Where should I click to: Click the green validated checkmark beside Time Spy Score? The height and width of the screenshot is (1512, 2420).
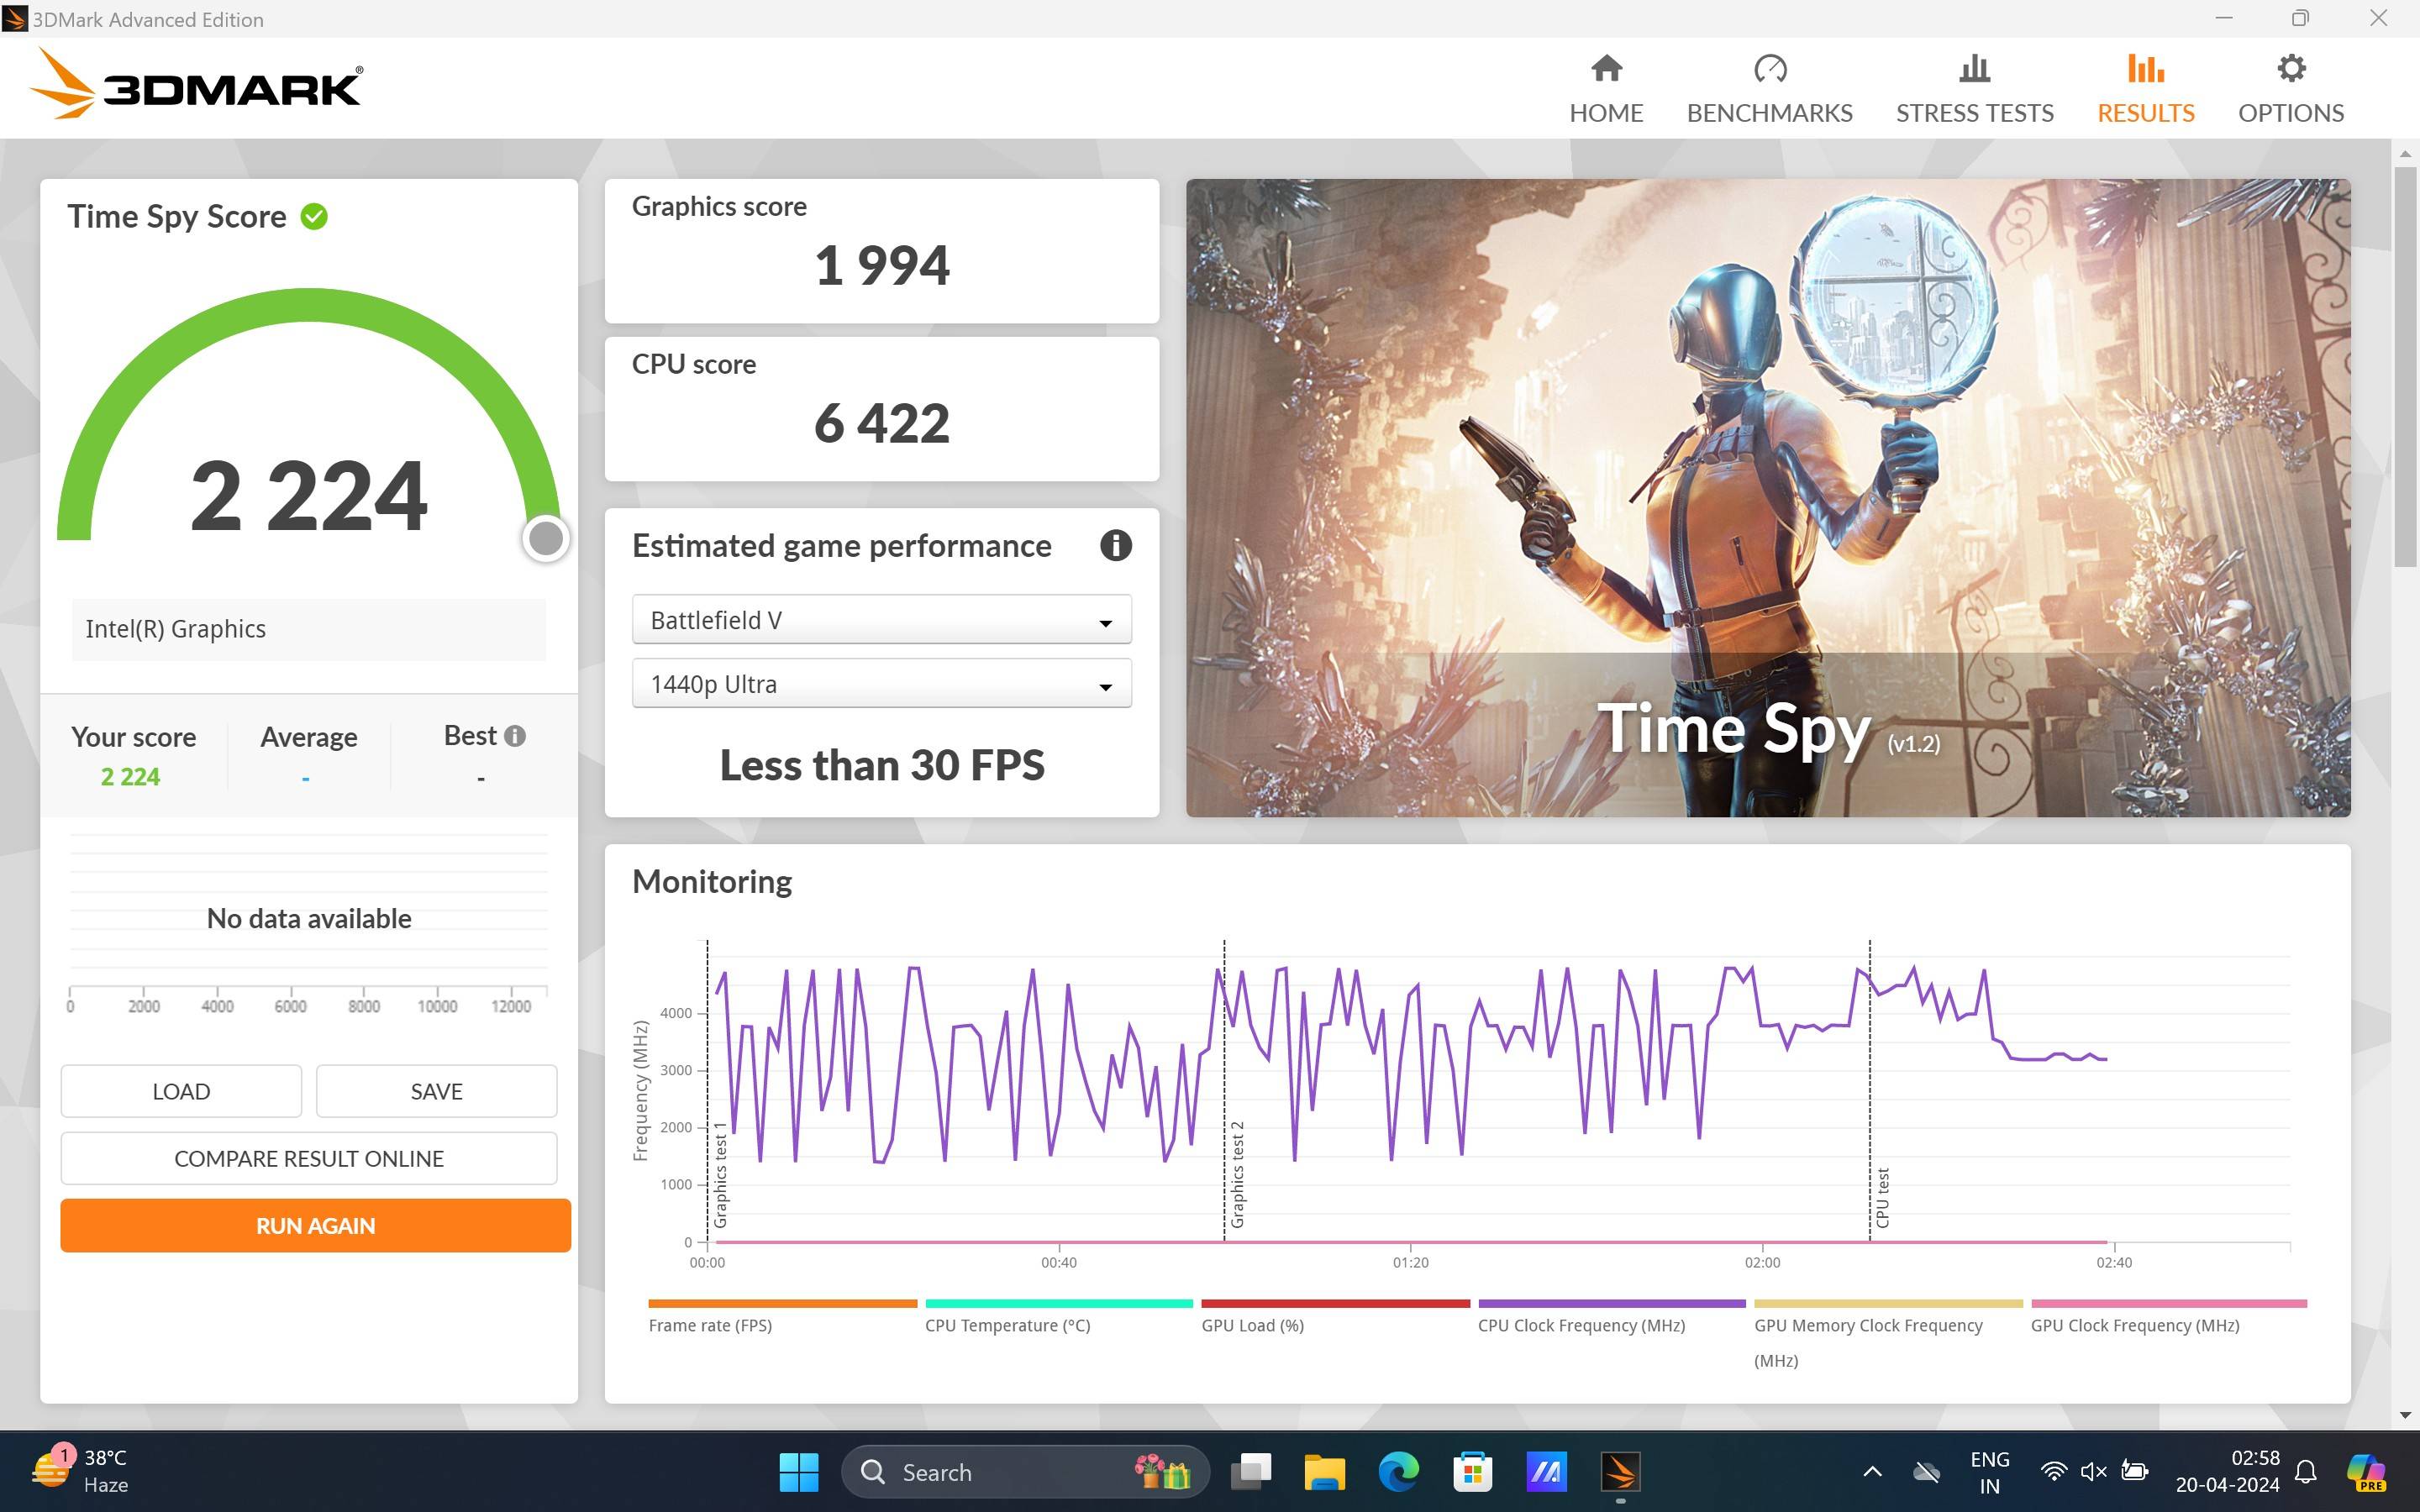(314, 217)
